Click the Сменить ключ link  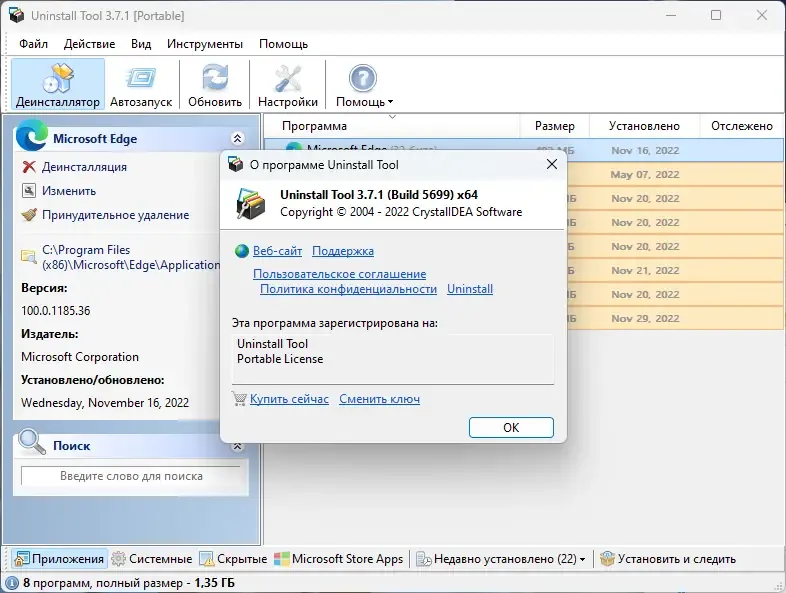[379, 399]
